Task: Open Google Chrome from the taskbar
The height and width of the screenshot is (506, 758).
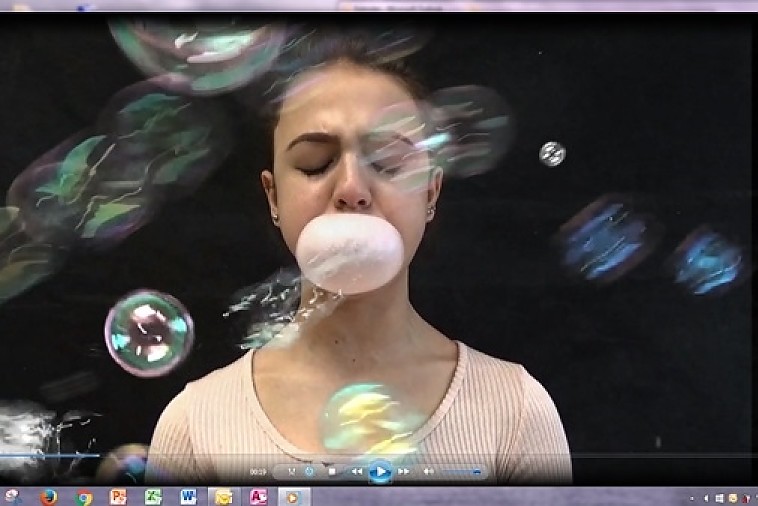Action: coord(84,496)
